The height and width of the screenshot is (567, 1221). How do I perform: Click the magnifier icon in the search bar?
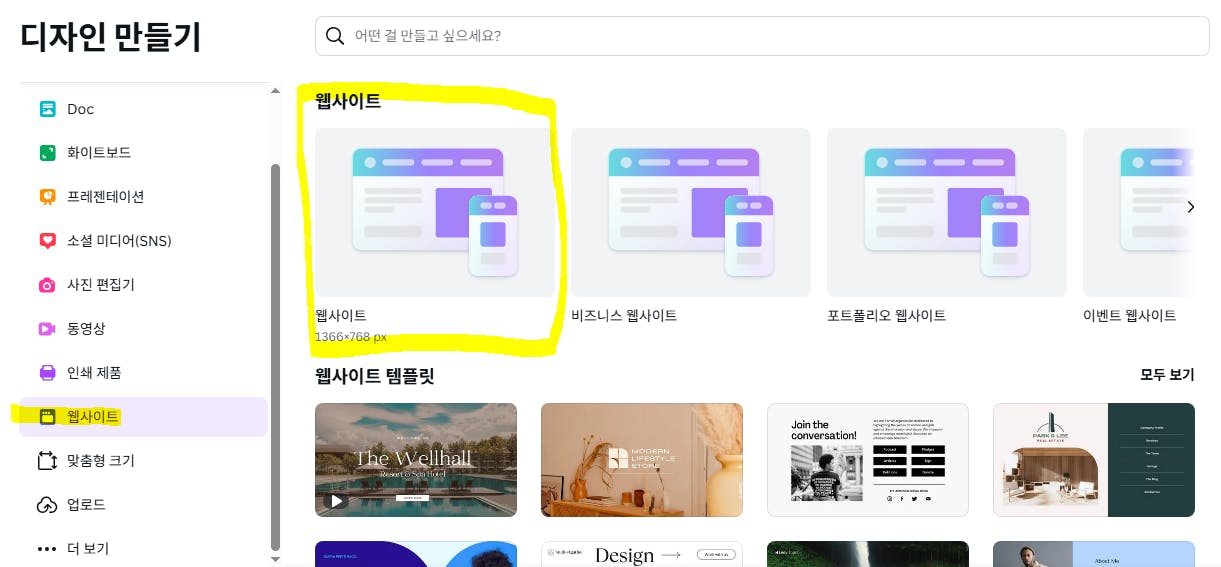(x=335, y=36)
